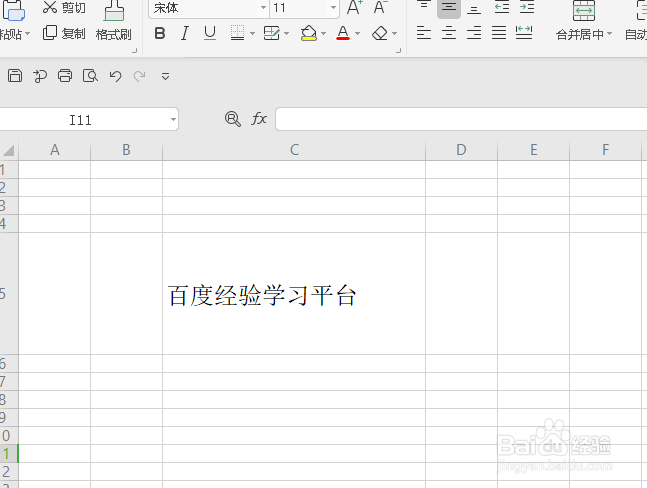Viewport: 647px width, 488px height.
Task: Click the Select All corner triangle
Action: click(9, 150)
